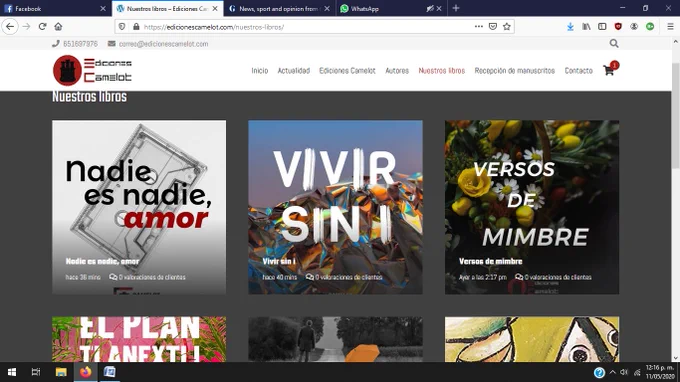680x382 pixels.
Task: Show hidden system tray icons chevron
Action: [x=612, y=372]
